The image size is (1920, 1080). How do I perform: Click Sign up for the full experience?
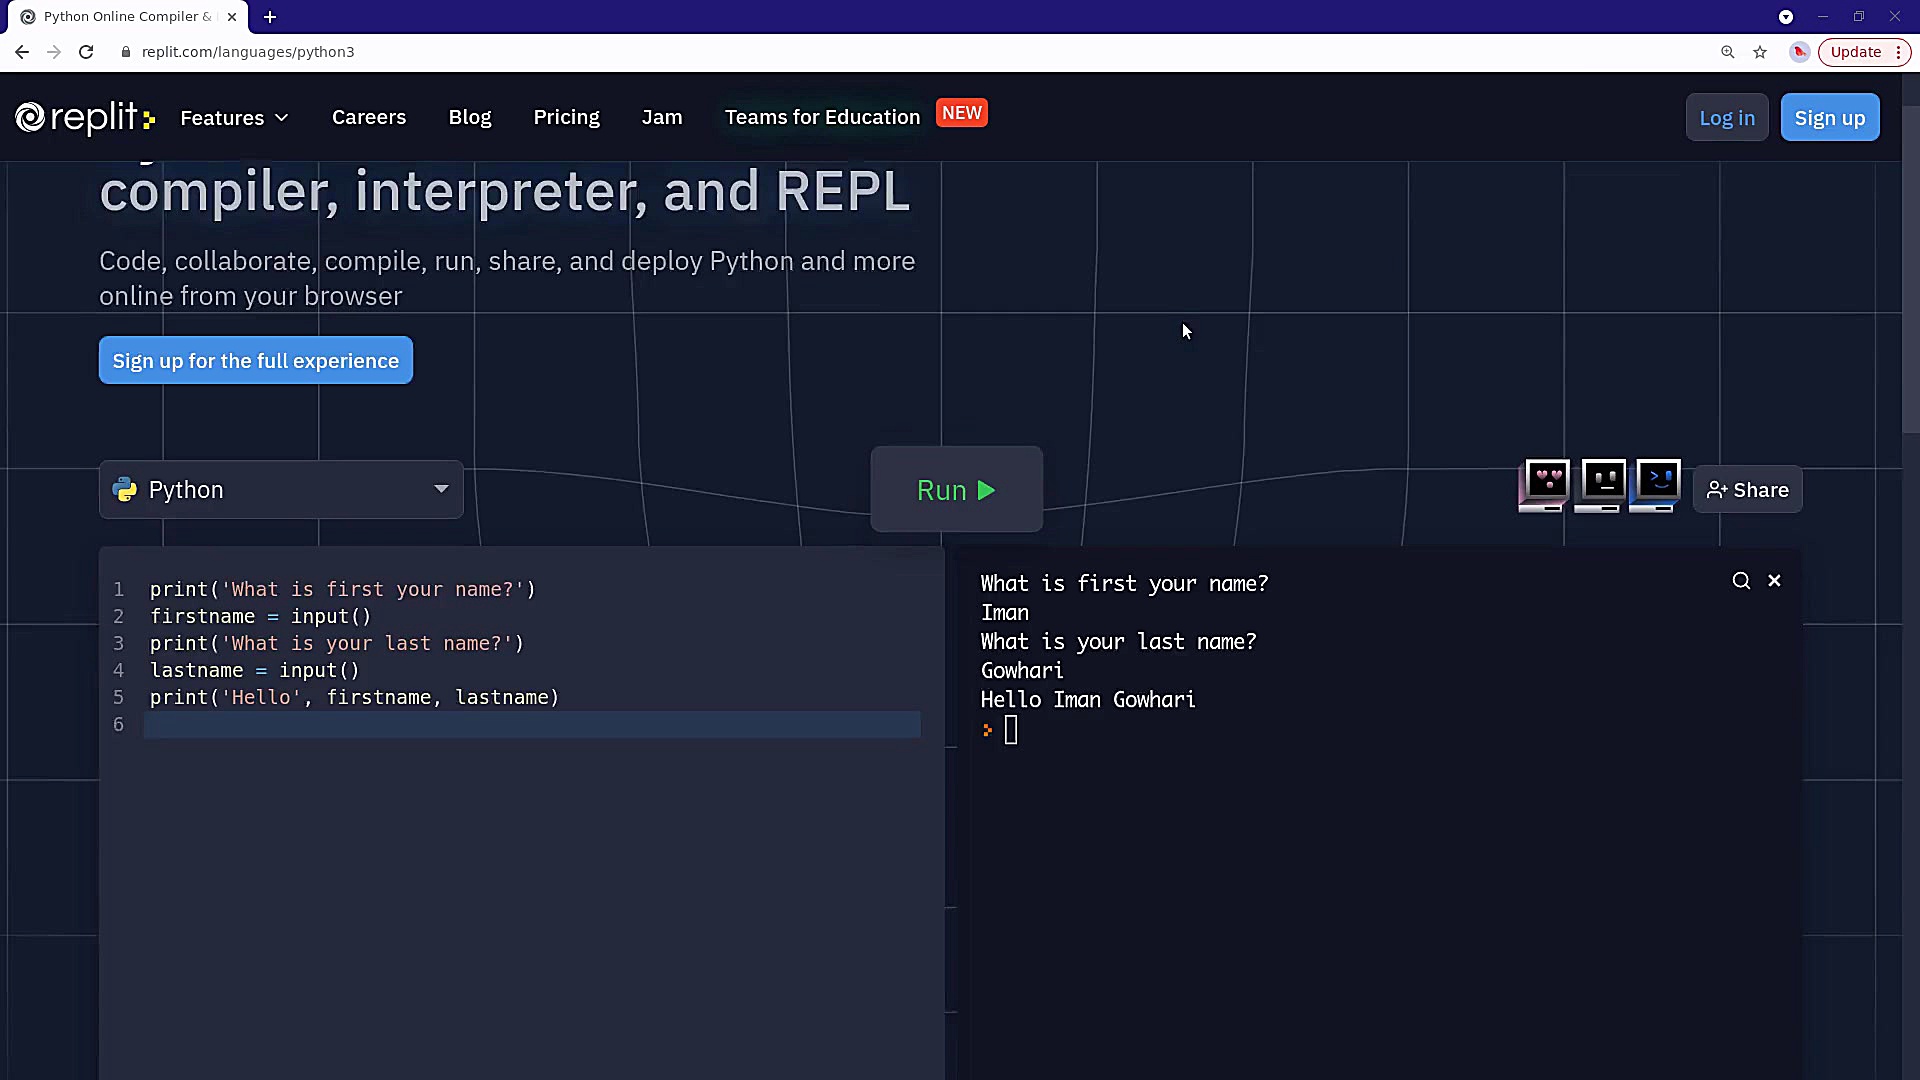[256, 360]
